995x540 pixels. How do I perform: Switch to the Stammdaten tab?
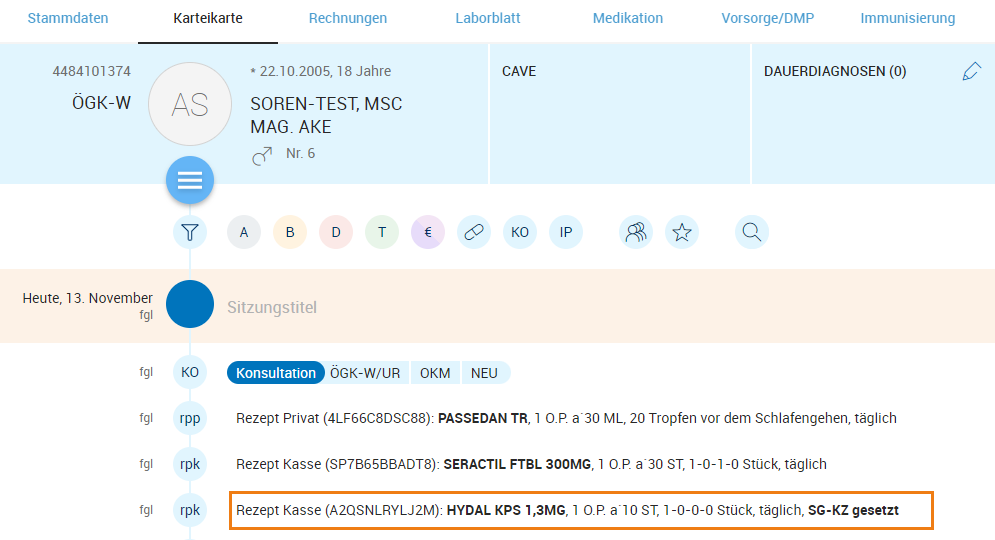(x=68, y=18)
